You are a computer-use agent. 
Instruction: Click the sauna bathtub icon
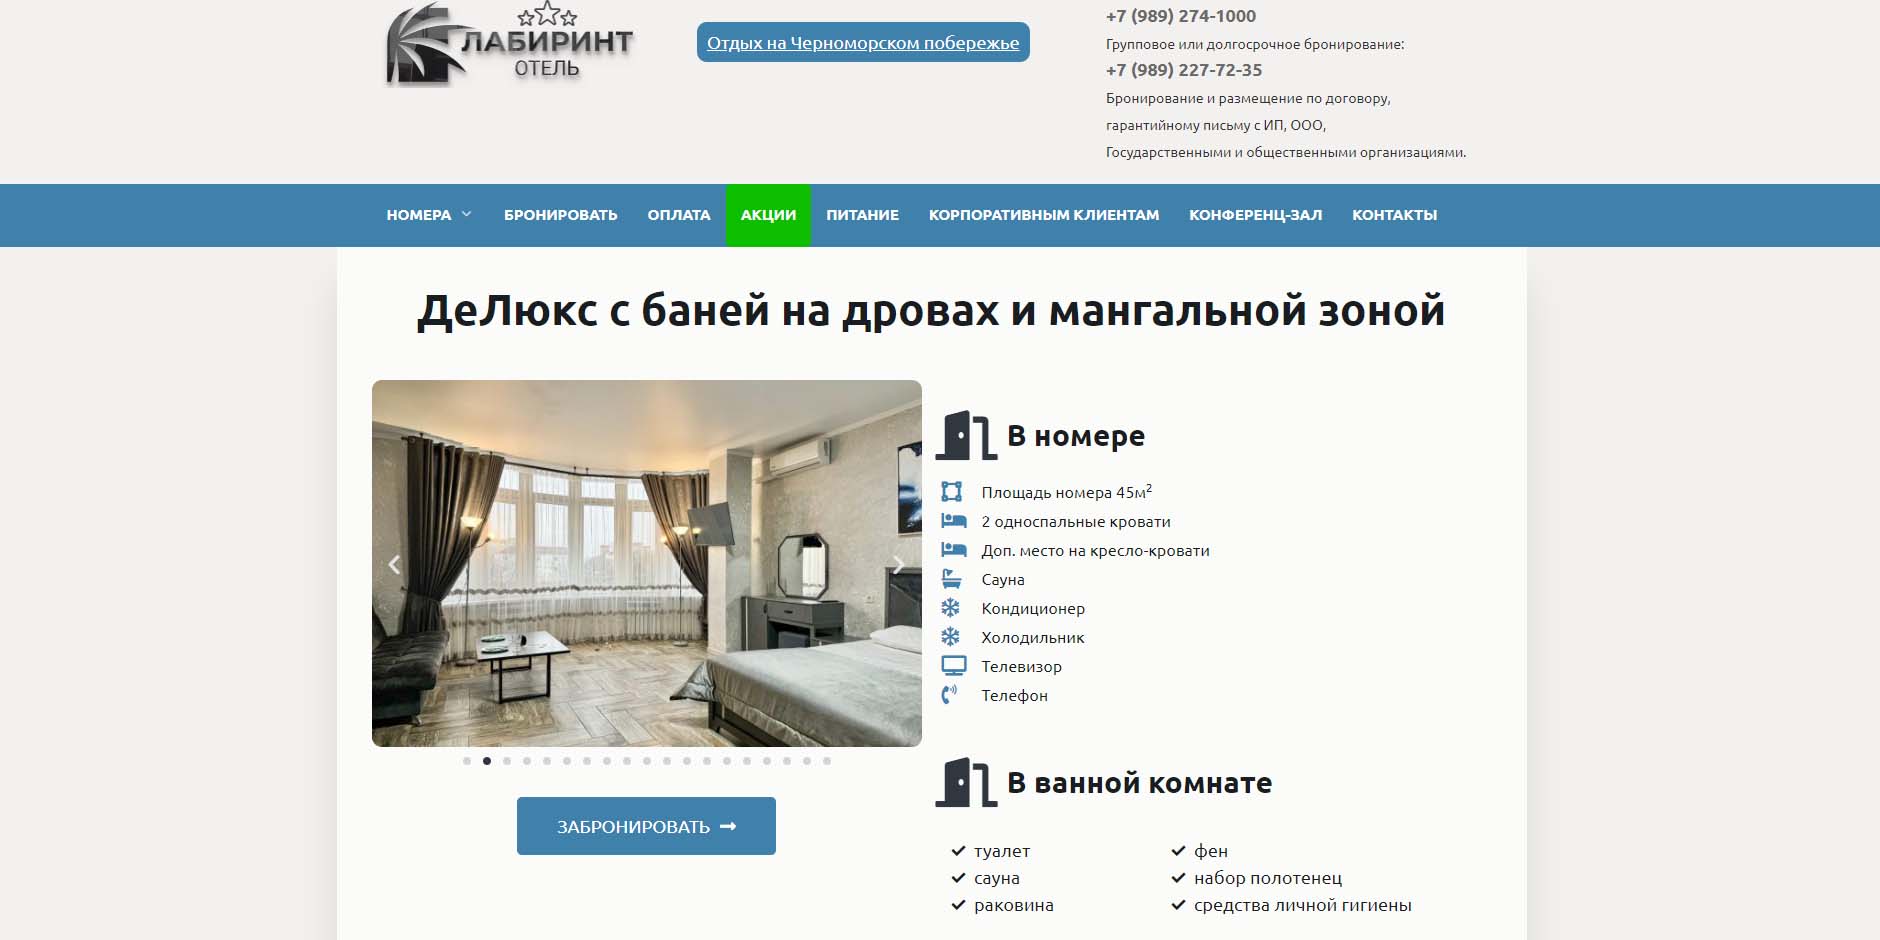[x=951, y=579]
